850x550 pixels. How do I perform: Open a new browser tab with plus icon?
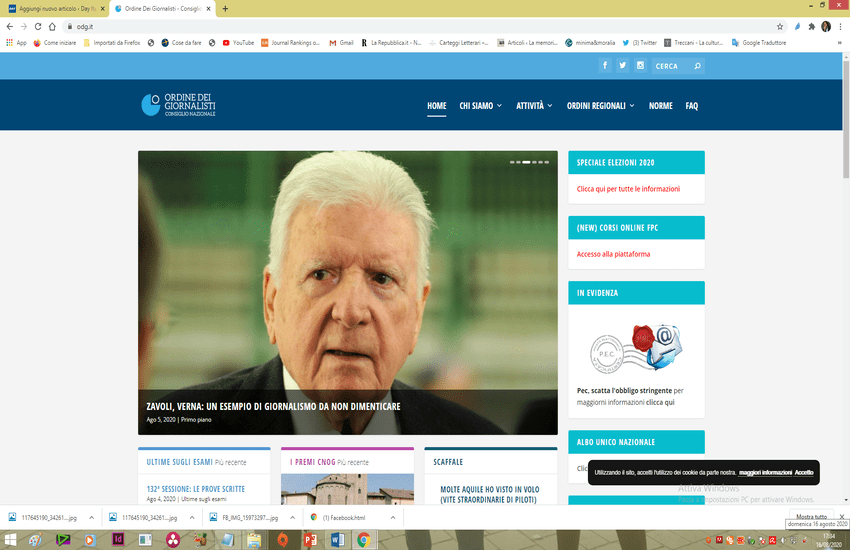(225, 8)
